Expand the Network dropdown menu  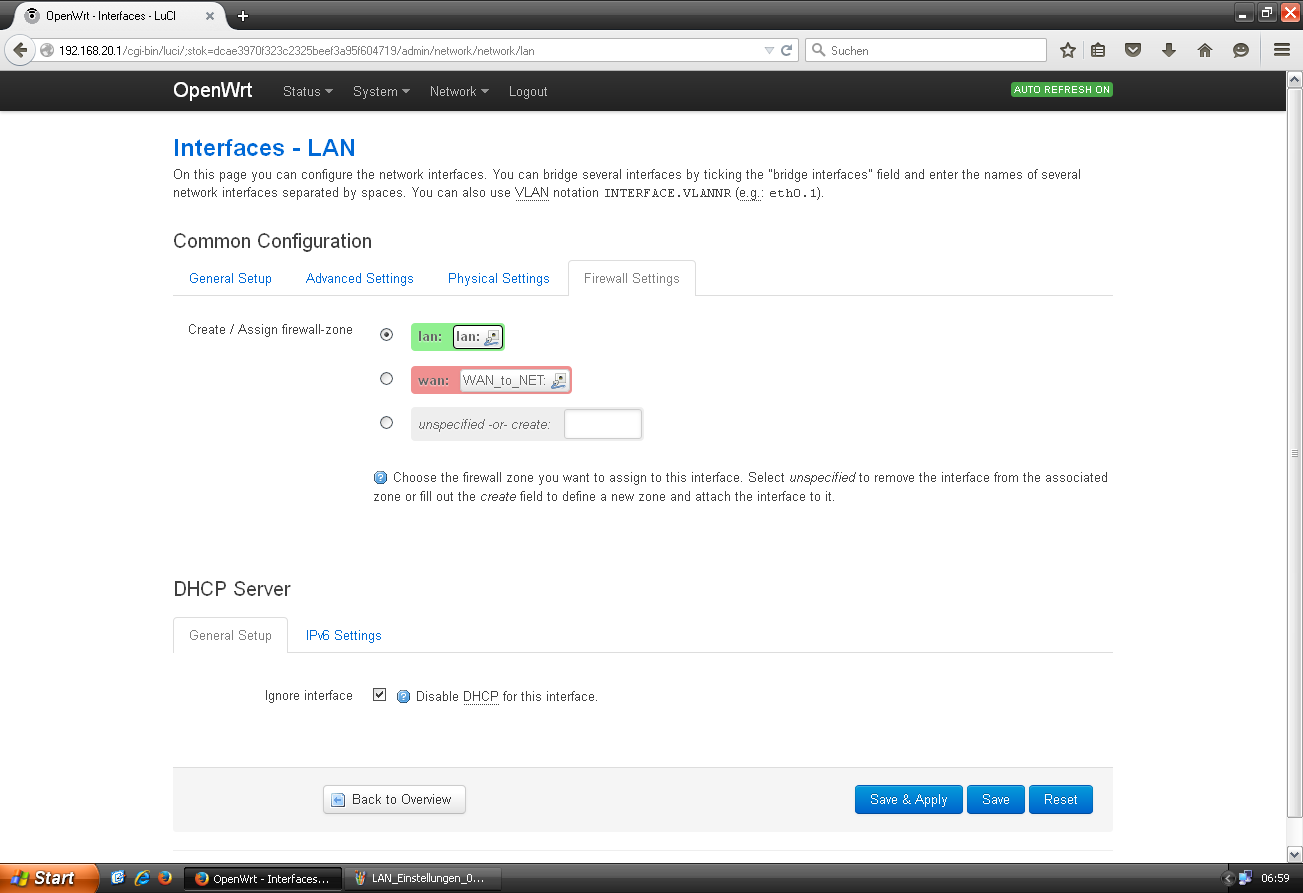pos(459,91)
